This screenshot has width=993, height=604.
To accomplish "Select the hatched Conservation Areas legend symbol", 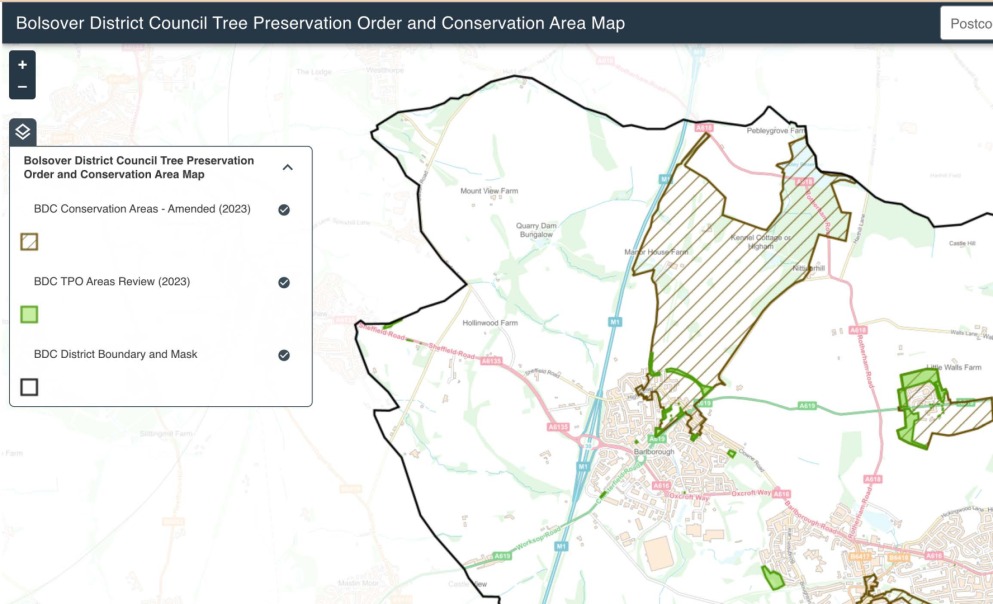I will [29, 241].
